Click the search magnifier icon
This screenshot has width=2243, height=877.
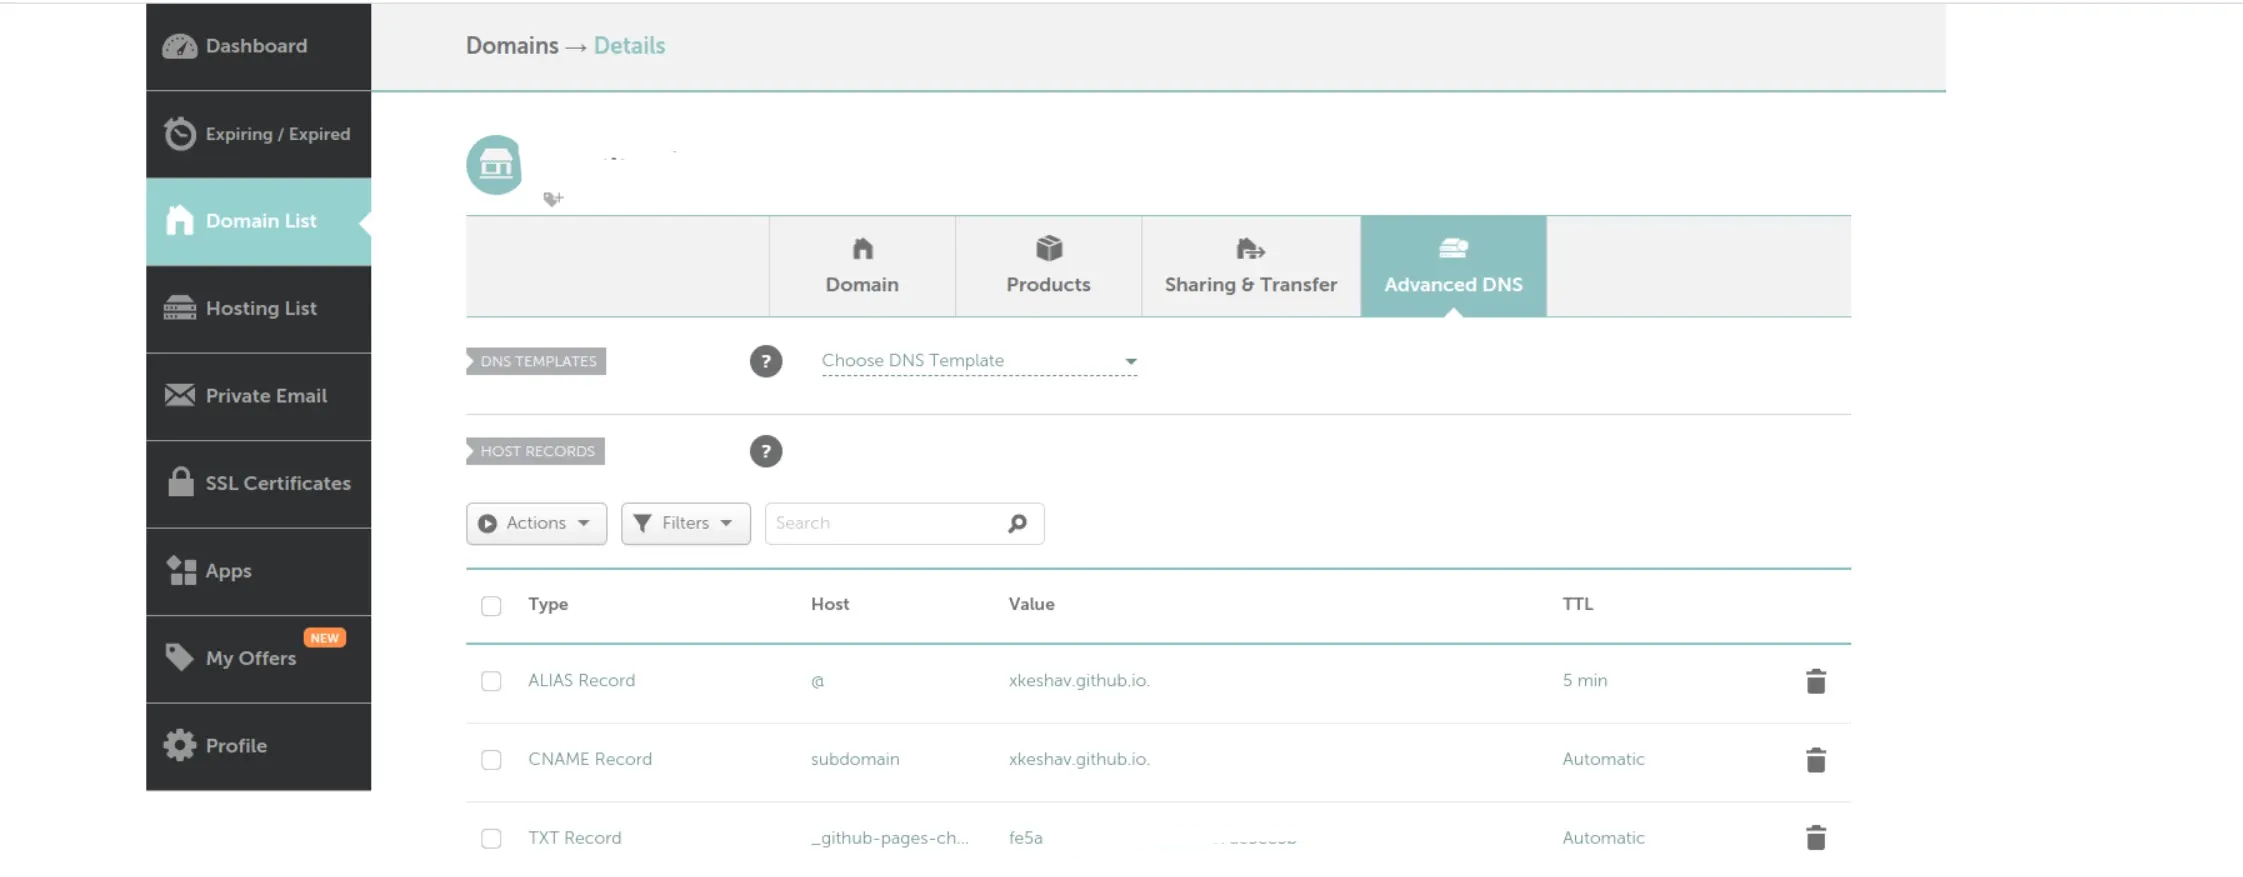click(1017, 524)
